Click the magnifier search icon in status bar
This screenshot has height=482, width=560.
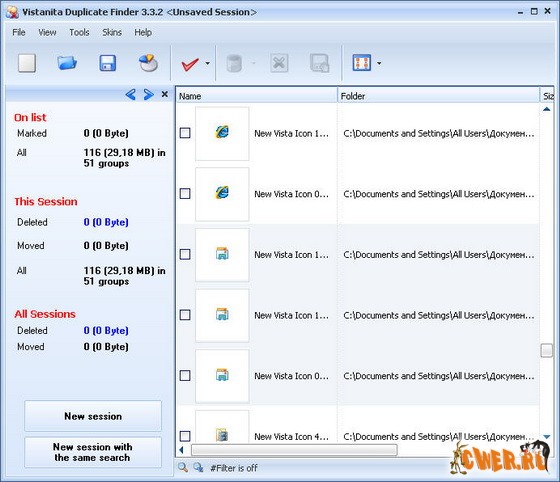point(183,467)
